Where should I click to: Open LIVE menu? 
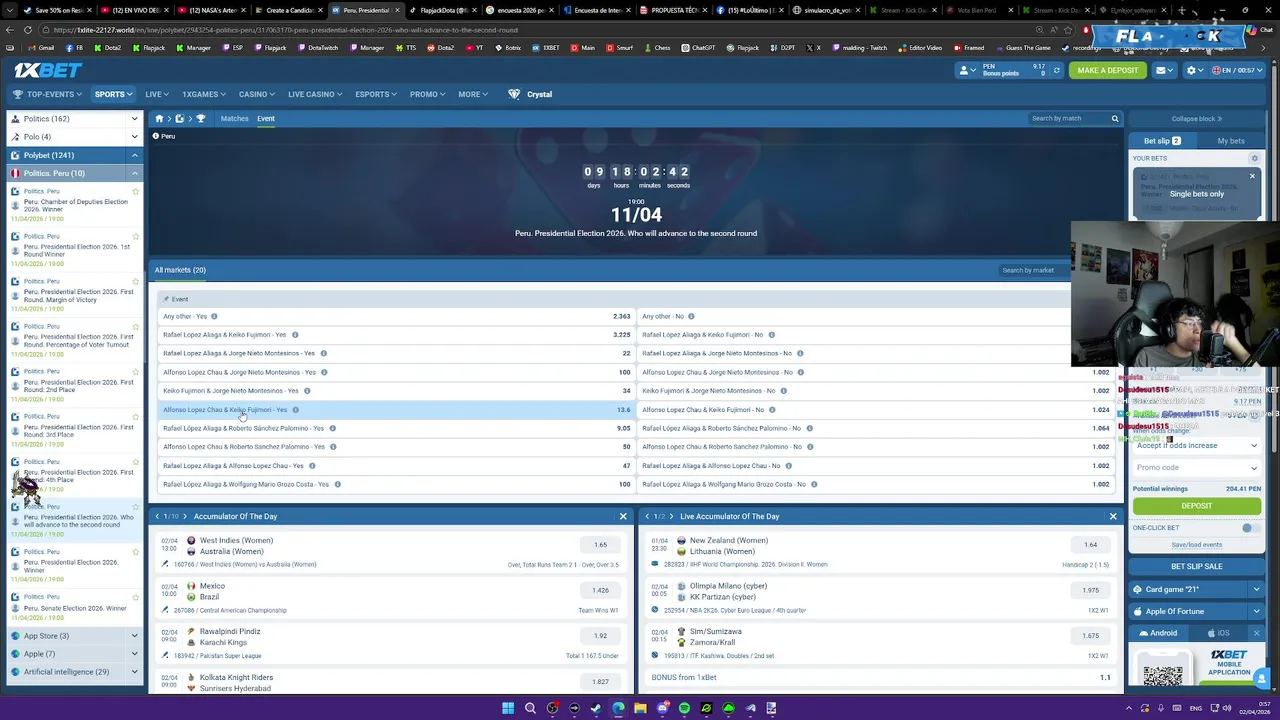pos(157,94)
